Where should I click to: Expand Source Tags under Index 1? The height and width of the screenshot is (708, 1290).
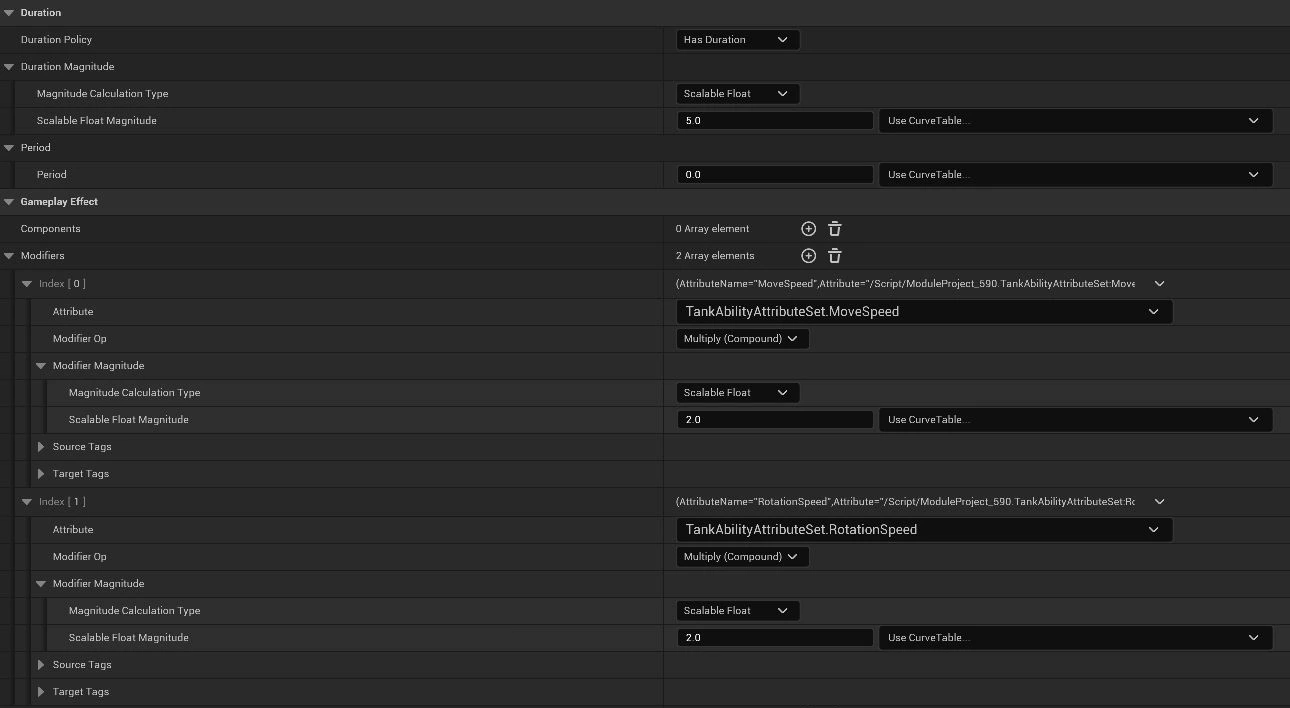click(x=41, y=665)
